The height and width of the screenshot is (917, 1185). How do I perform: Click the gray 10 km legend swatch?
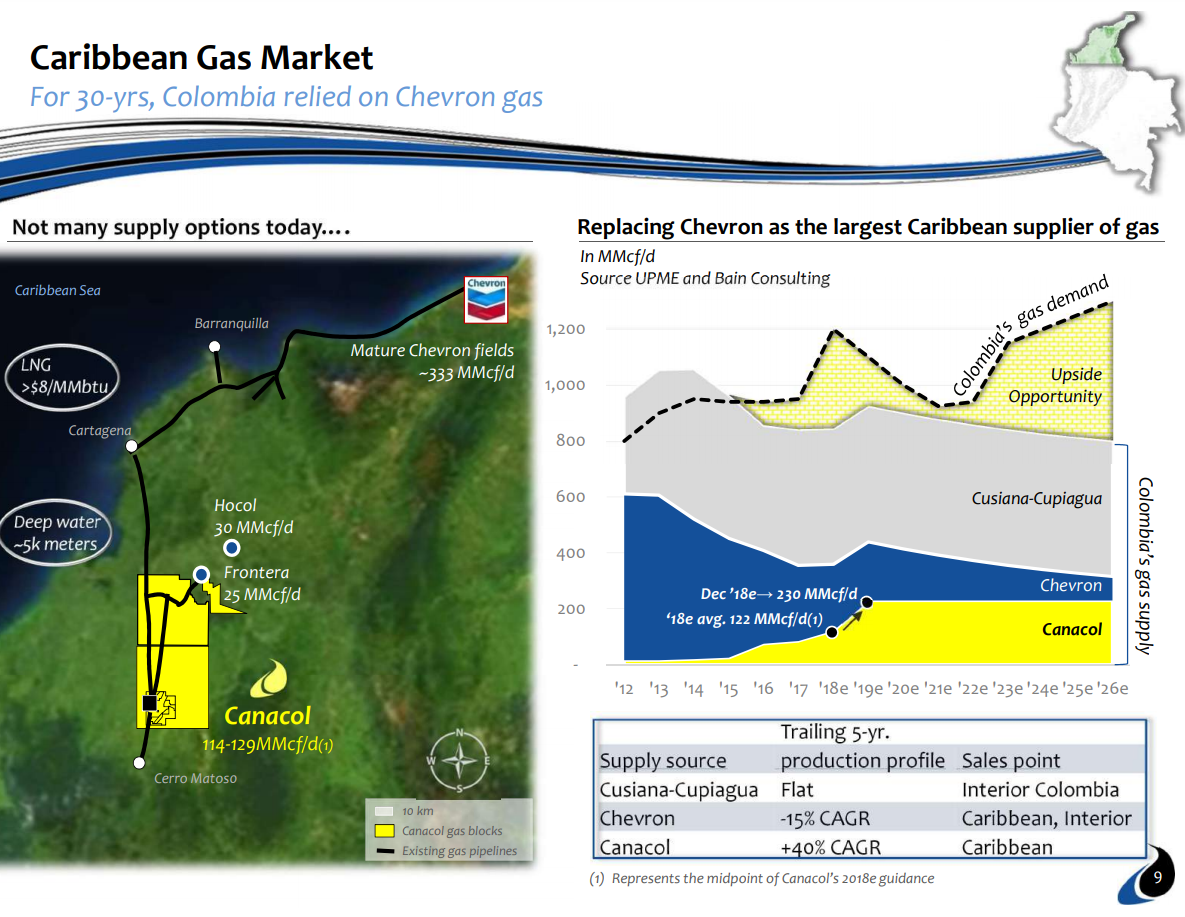pyautogui.click(x=384, y=811)
